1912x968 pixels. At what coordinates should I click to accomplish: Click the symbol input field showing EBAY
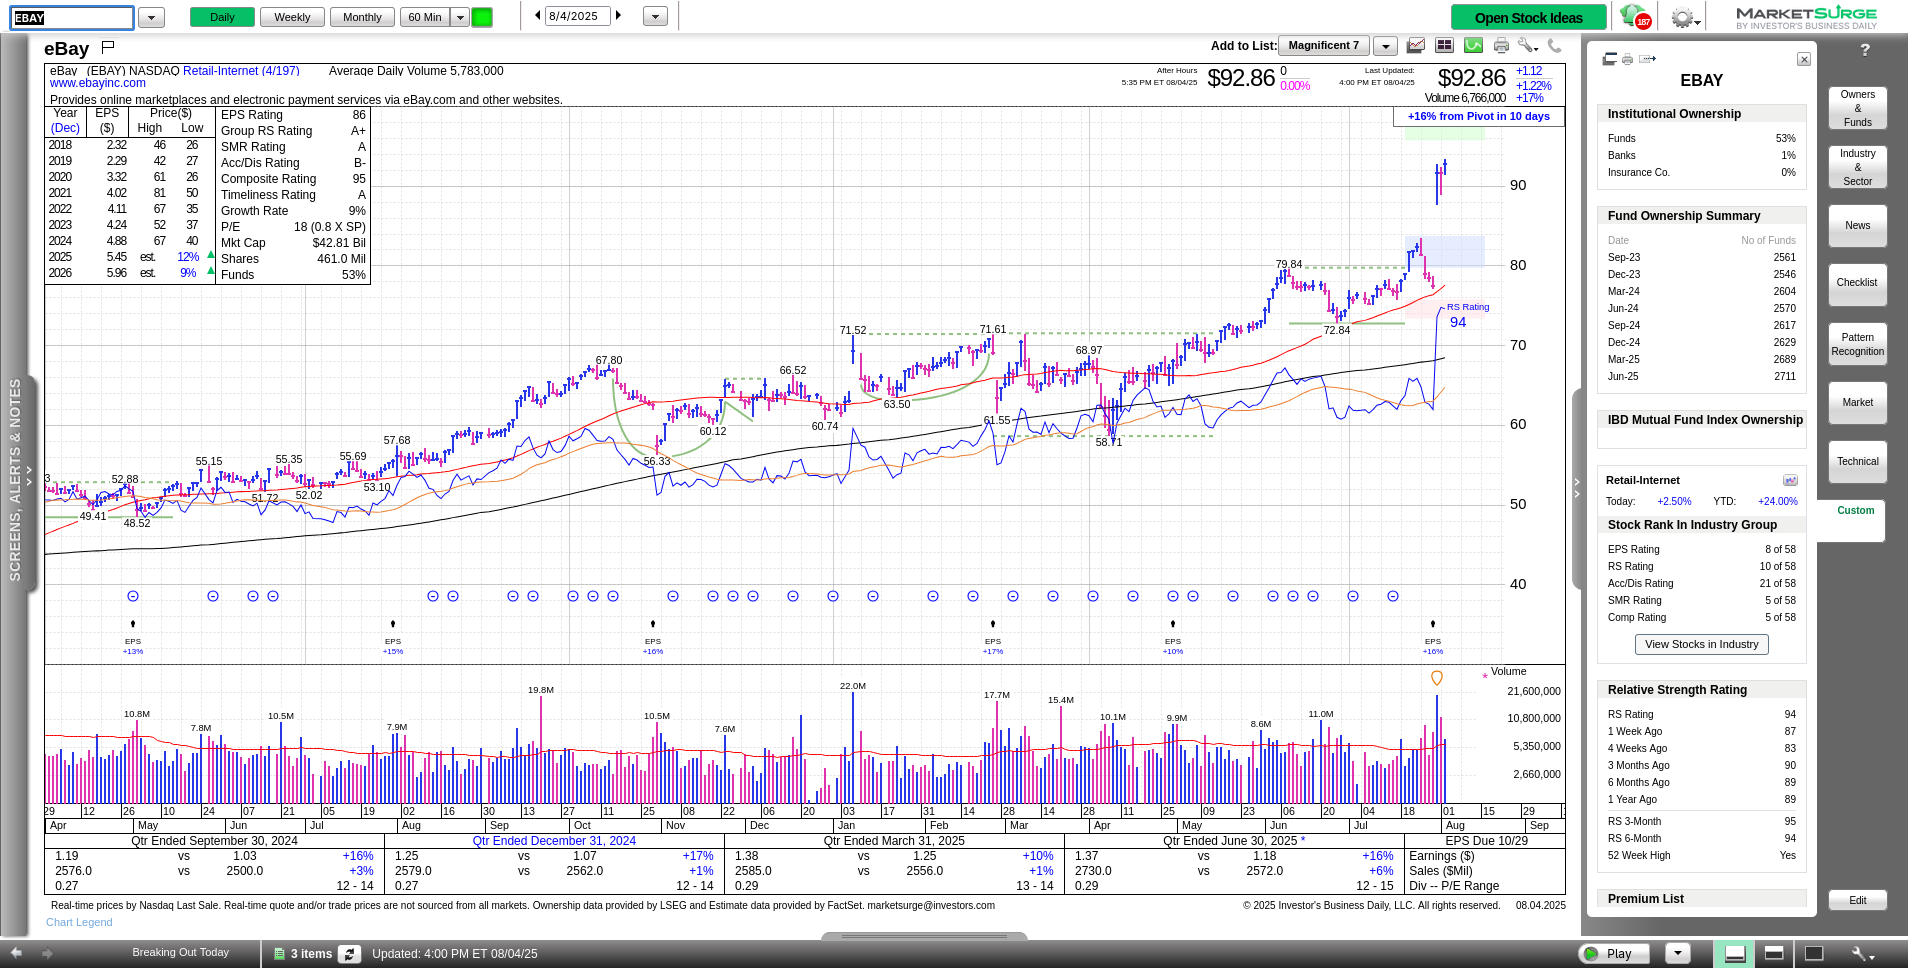pos(72,18)
